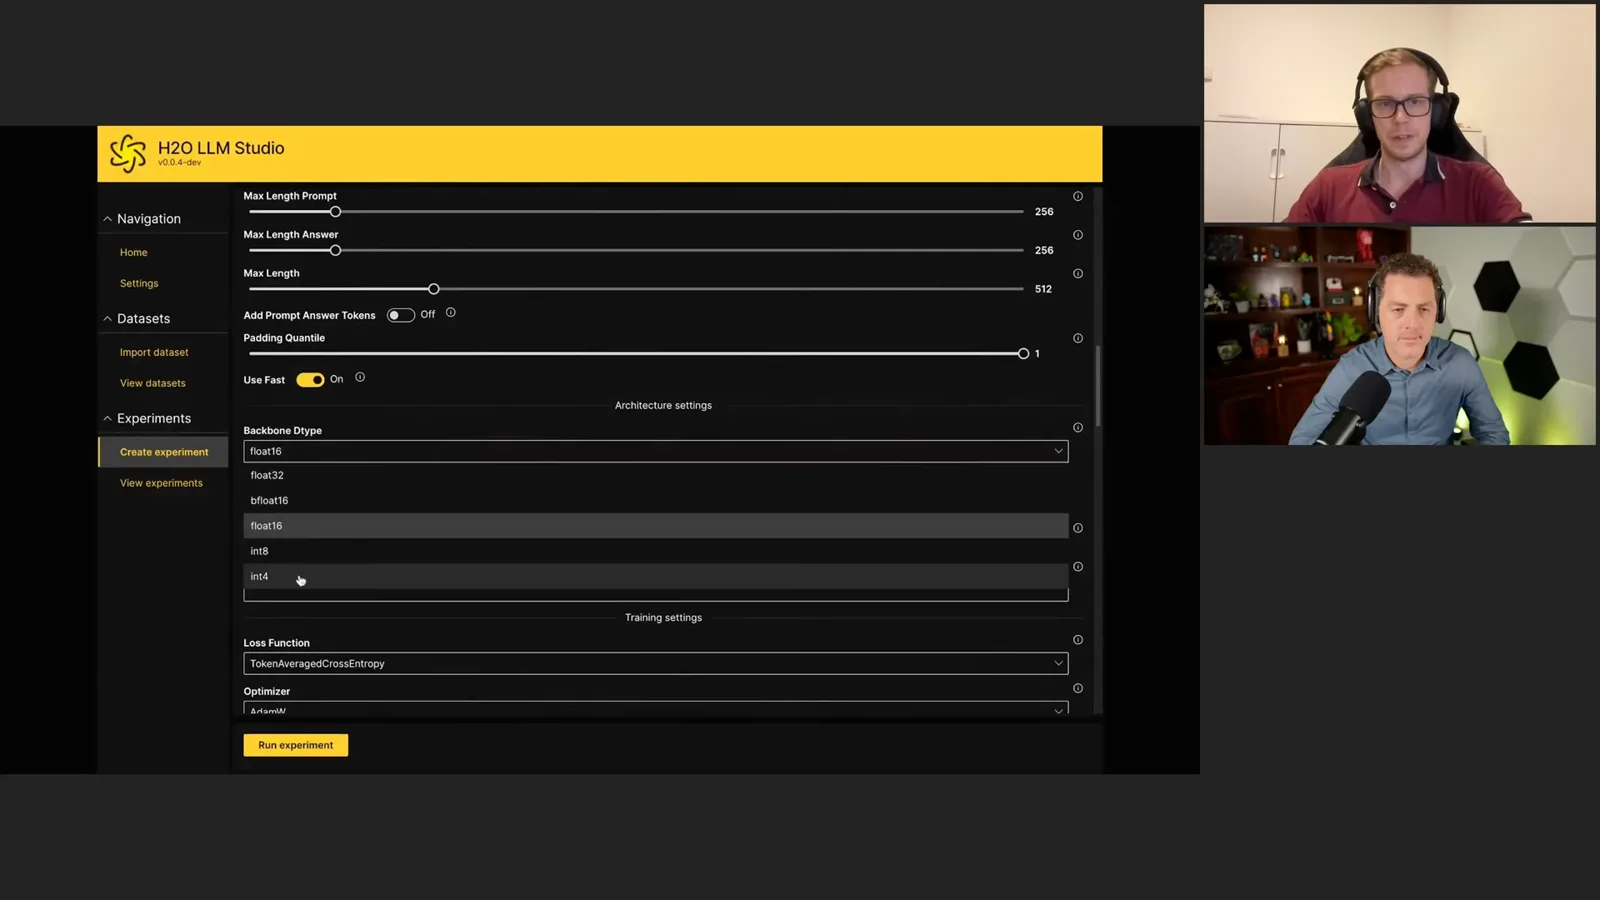Click the info icon beside the int4 option row
This screenshot has height=900, width=1600.
pos(1078,566)
